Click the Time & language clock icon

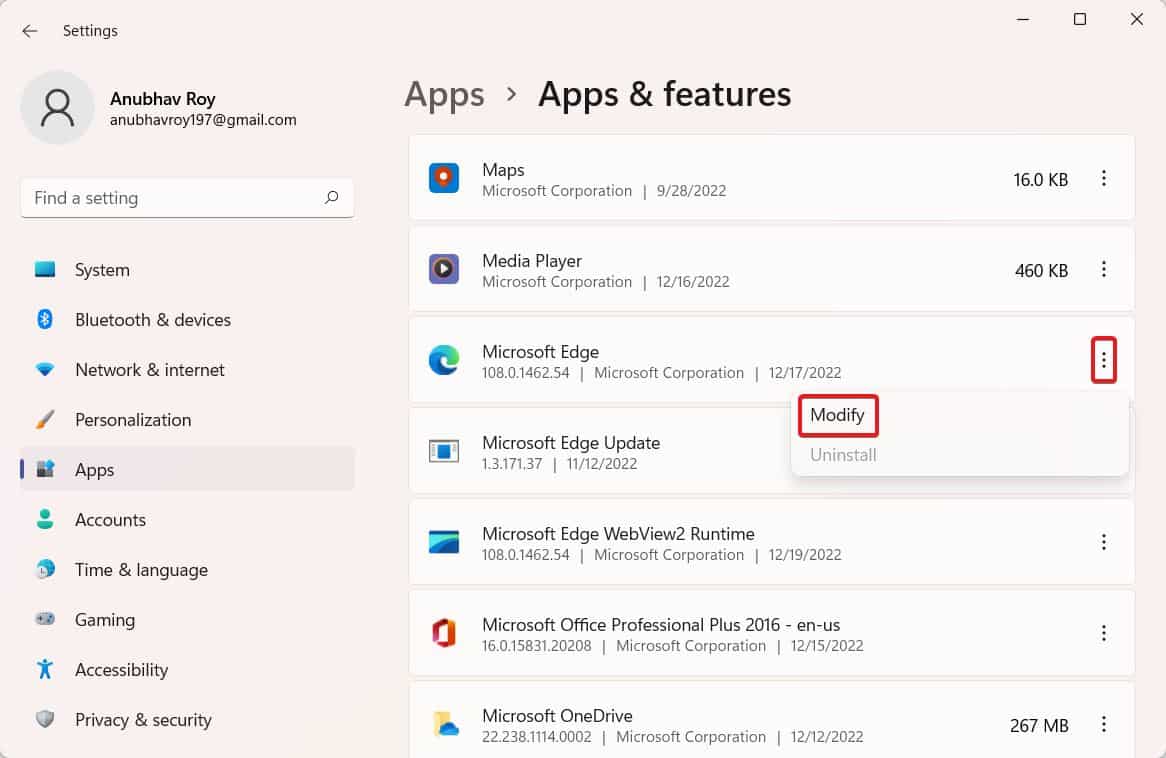[x=45, y=569]
